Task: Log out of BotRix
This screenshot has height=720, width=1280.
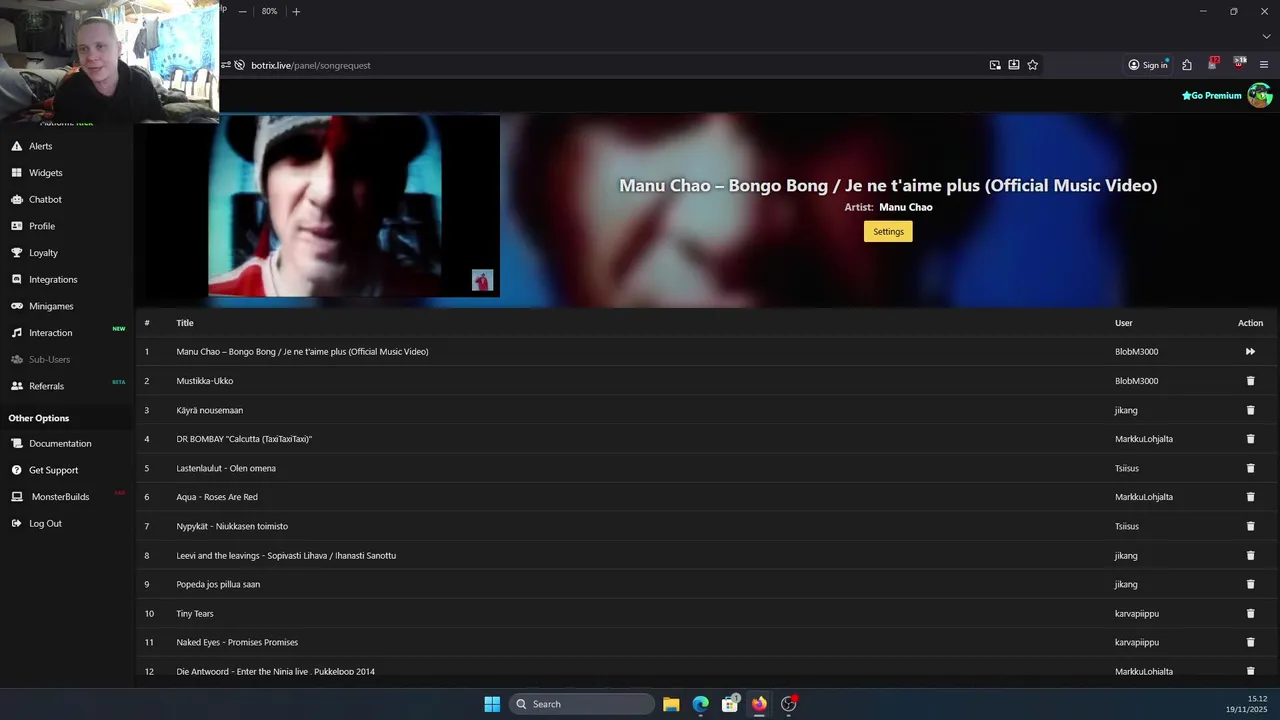Action: coord(45,523)
